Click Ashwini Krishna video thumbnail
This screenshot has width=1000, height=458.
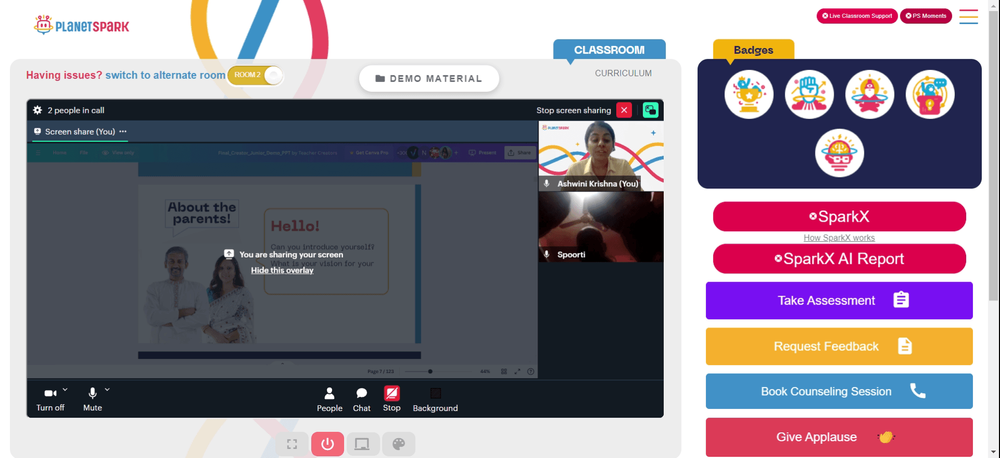coord(601,156)
